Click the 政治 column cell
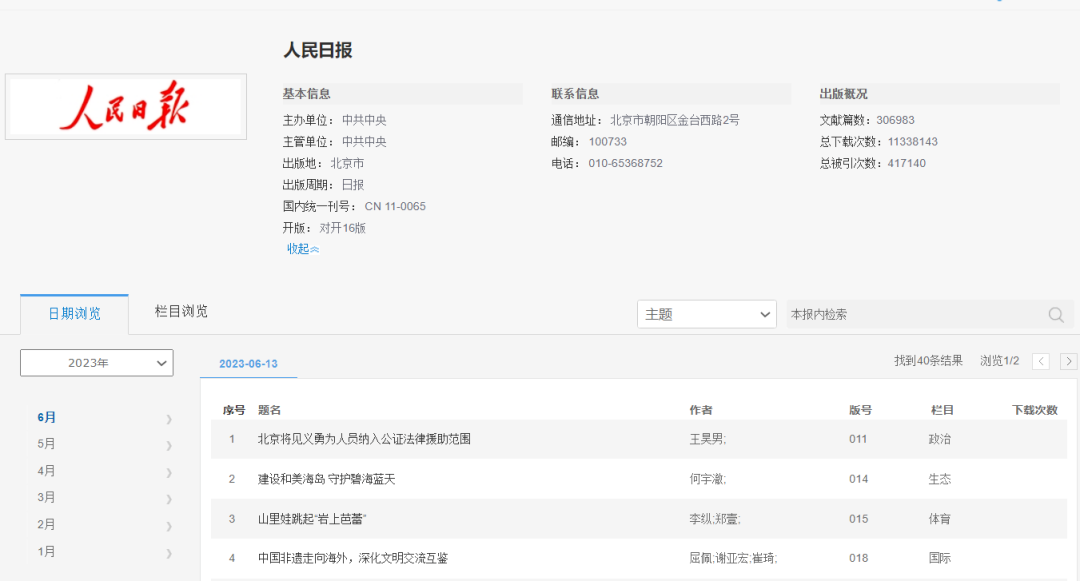The width and height of the screenshot is (1080, 581). tap(939, 439)
